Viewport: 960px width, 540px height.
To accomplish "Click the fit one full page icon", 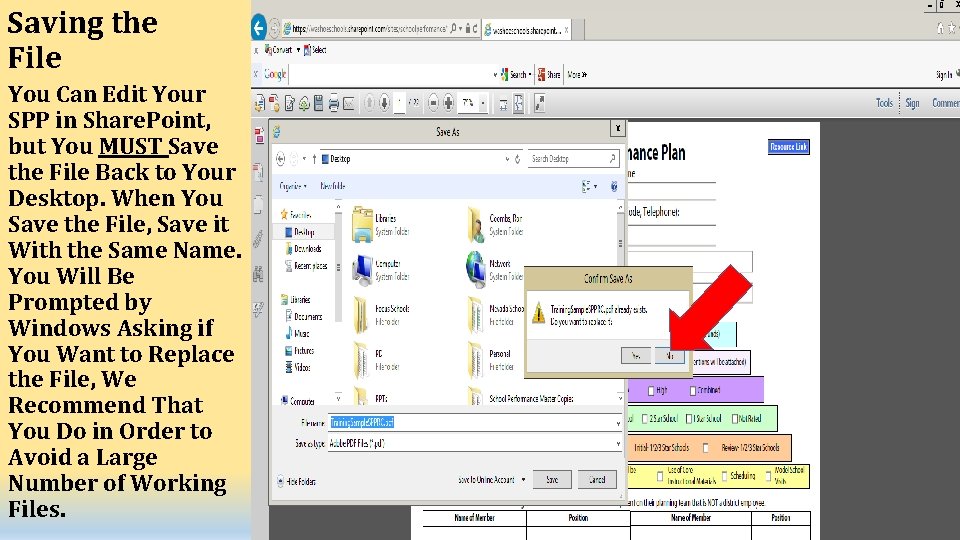I will pos(519,103).
